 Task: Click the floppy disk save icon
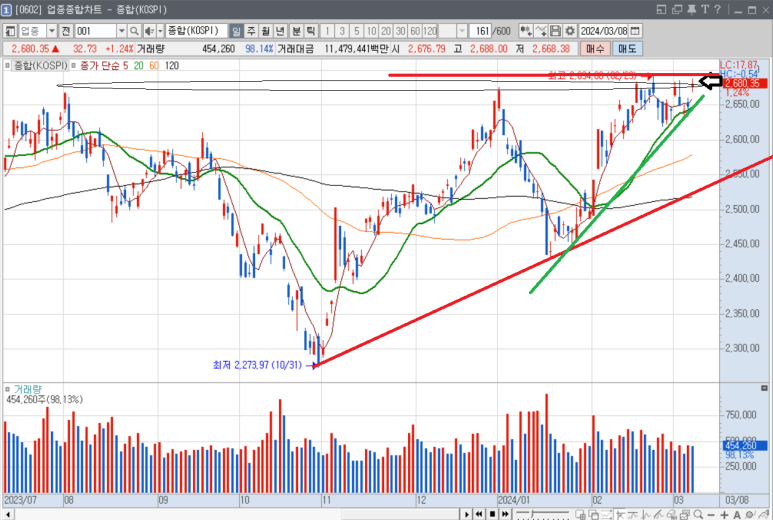pyautogui.click(x=555, y=31)
